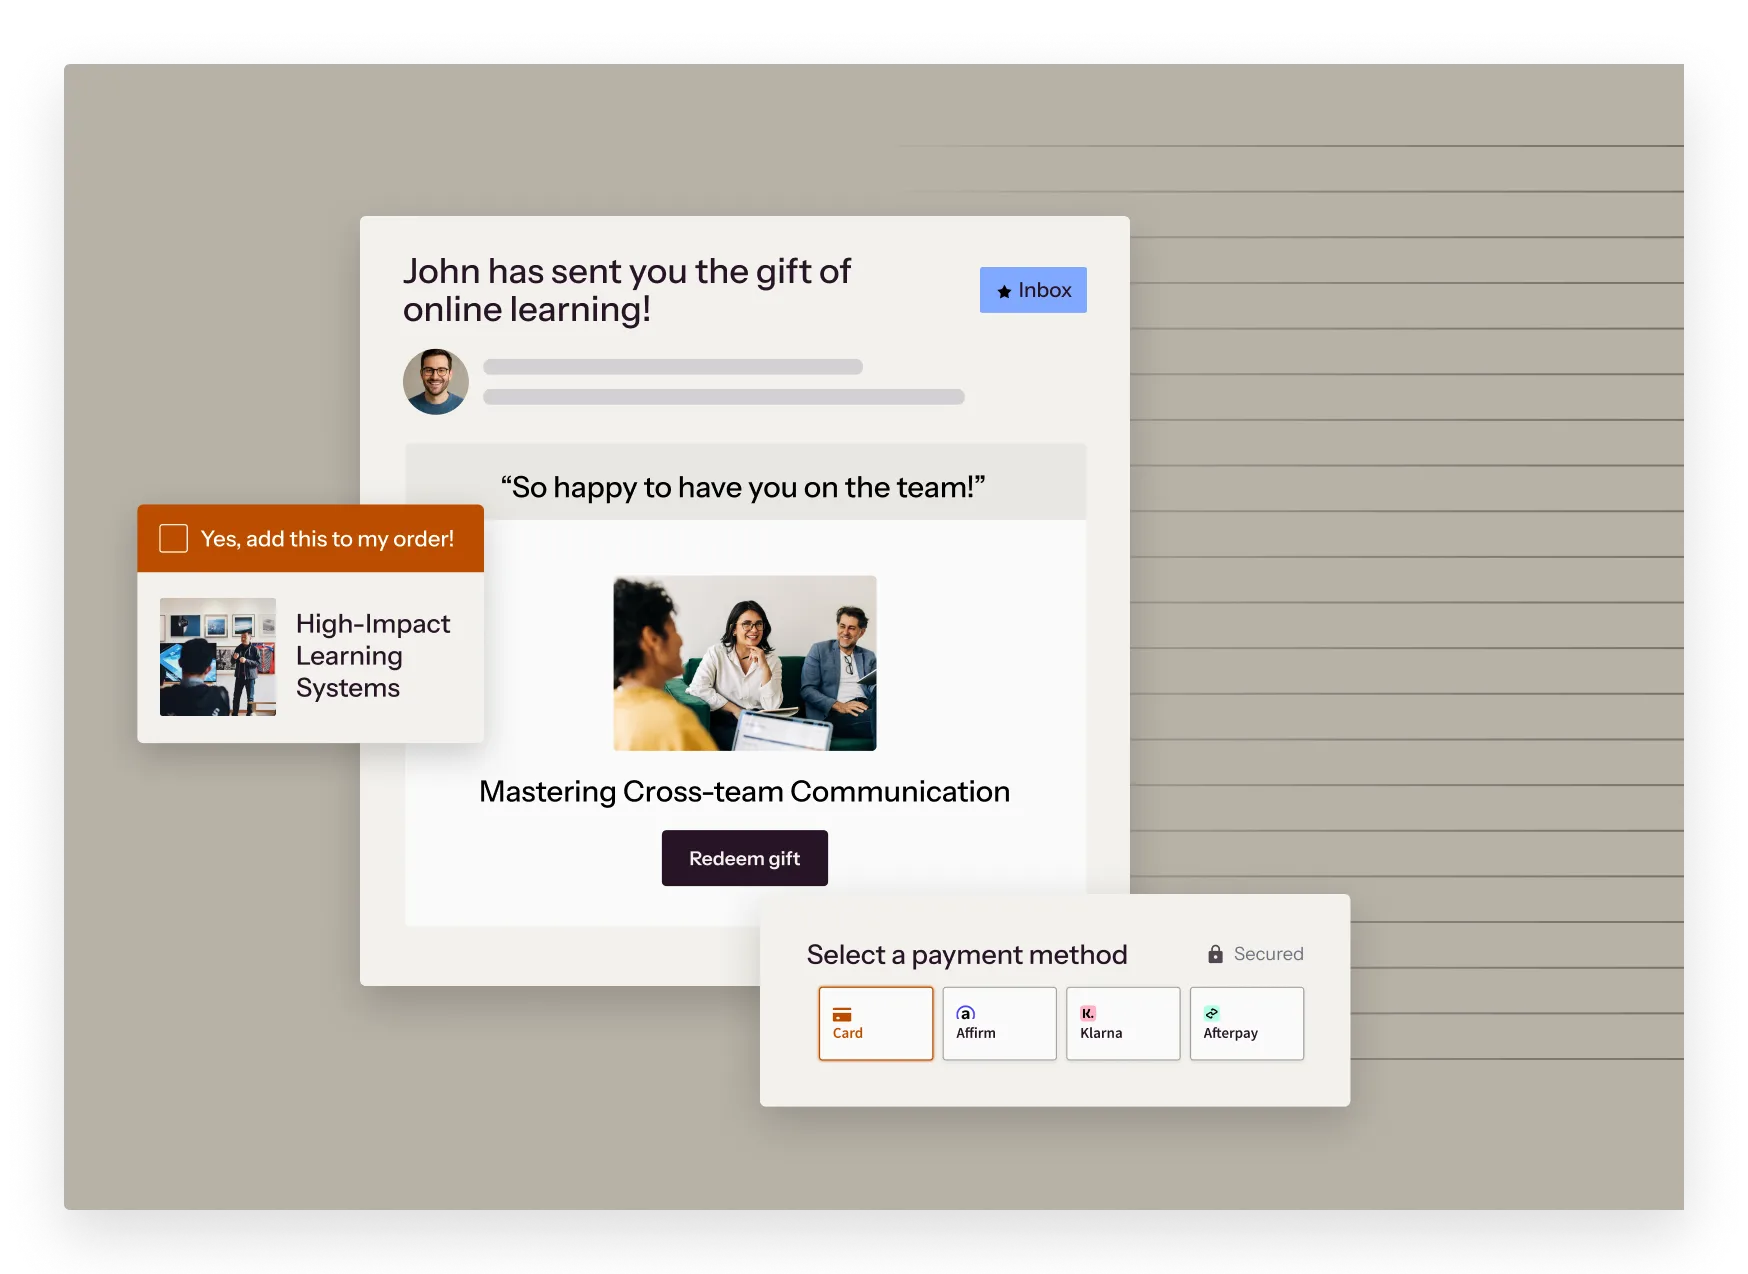
Task: Click the 'Mastering Cross-team Communication' course title
Action: (744, 791)
